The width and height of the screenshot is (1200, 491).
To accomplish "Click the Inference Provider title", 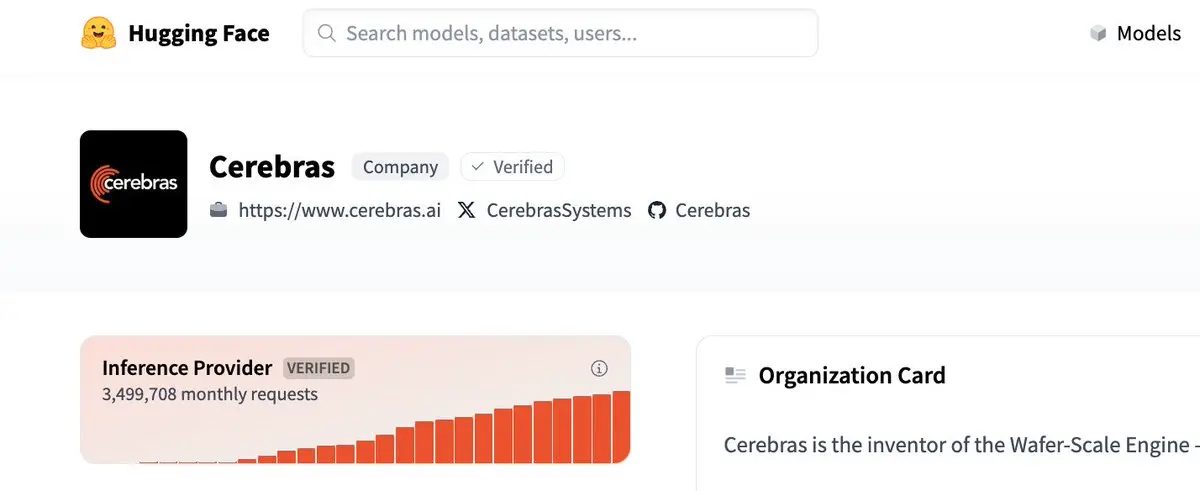I will click(187, 367).
